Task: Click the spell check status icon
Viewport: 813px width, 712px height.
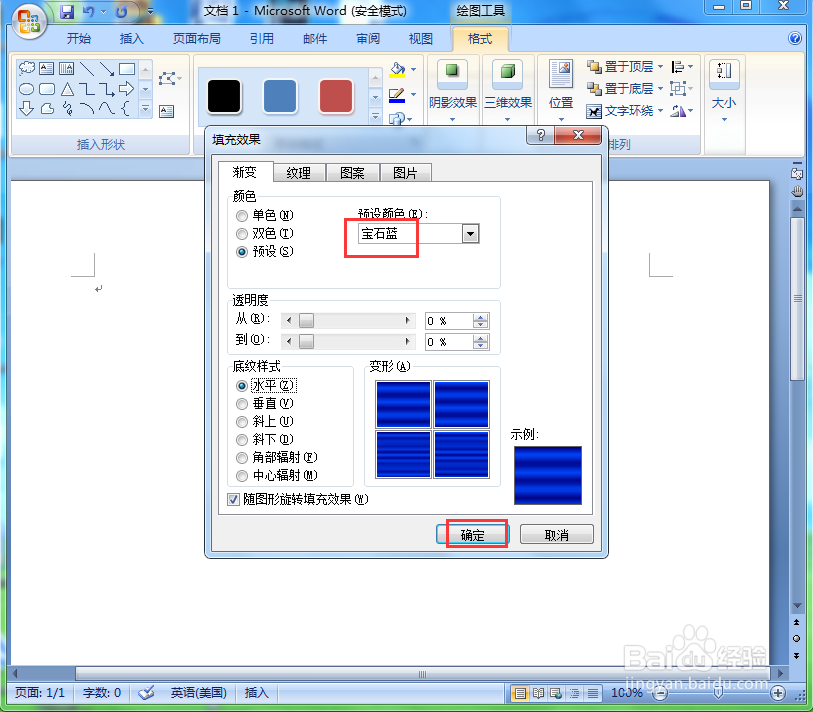Action: pyautogui.click(x=147, y=693)
